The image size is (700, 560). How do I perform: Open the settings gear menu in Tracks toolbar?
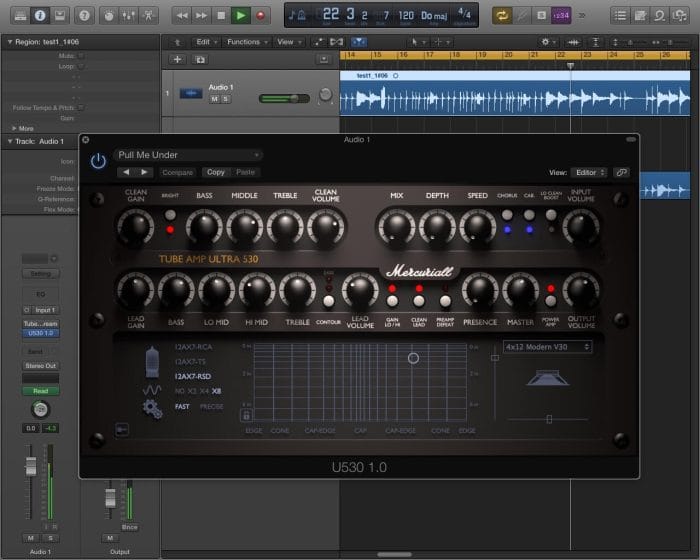[548, 42]
